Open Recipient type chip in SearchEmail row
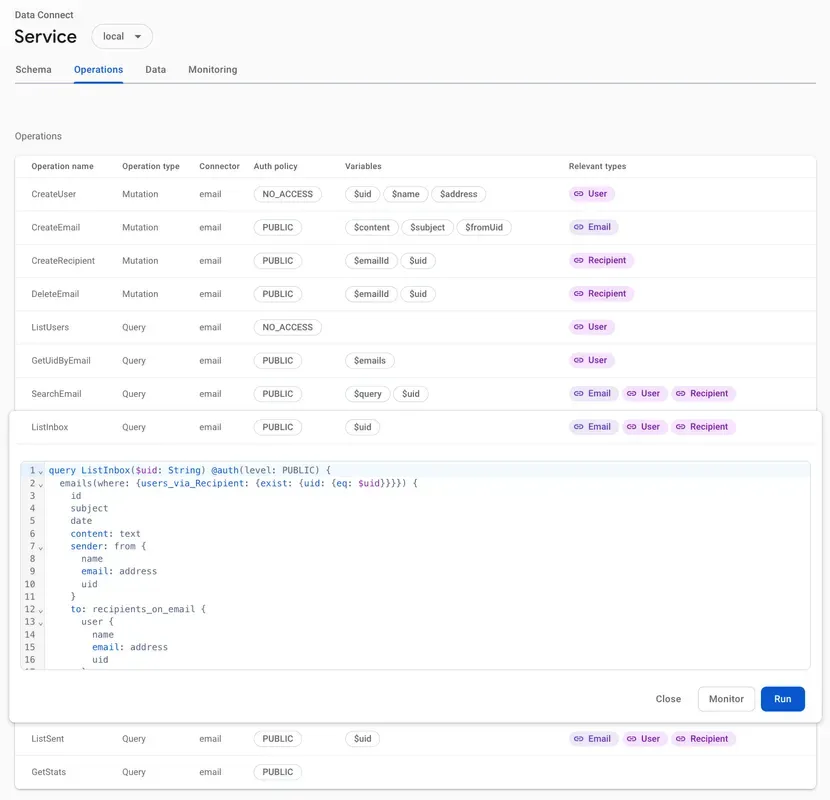The width and height of the screenshot is (830, 800). (x=703, y=394)
